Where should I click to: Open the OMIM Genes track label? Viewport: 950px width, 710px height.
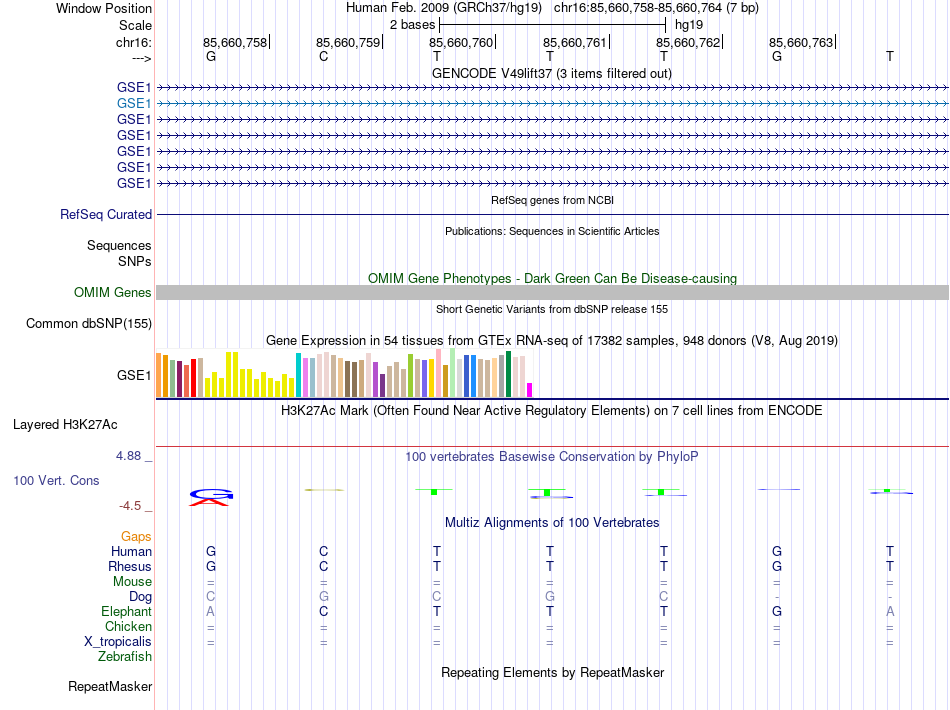tap(113, 292)
